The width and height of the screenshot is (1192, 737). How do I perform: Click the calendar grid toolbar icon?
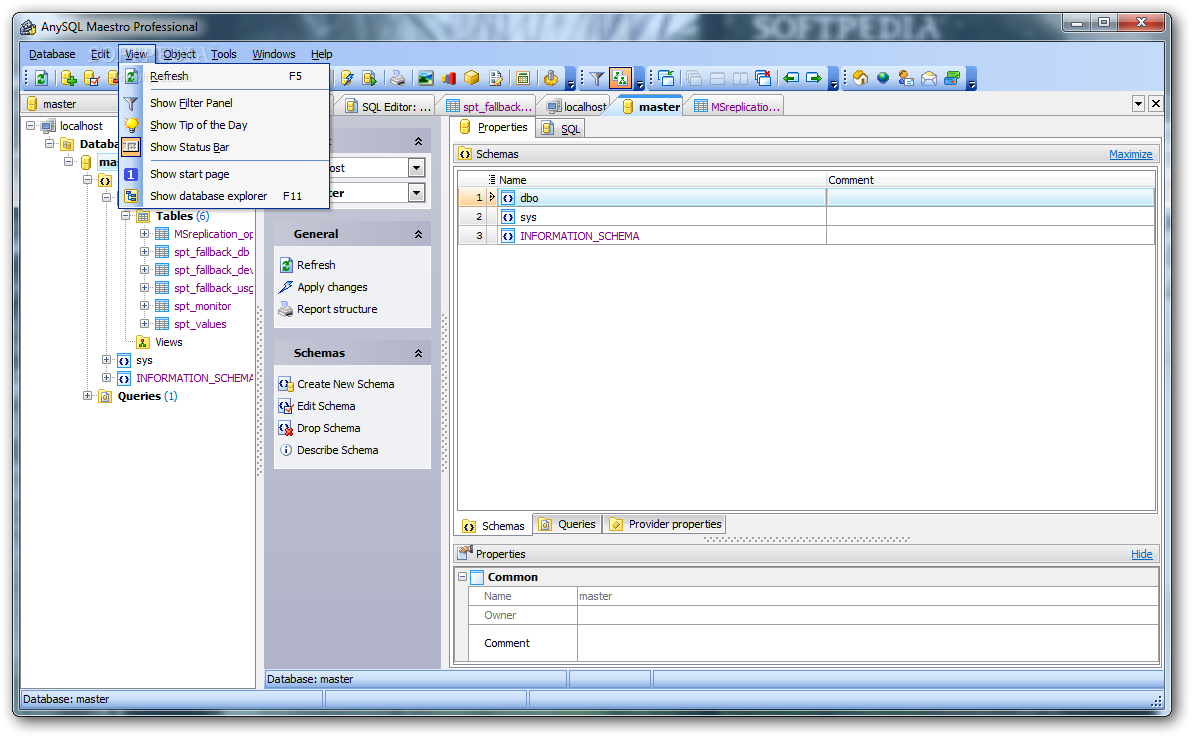tap(523, 78)
